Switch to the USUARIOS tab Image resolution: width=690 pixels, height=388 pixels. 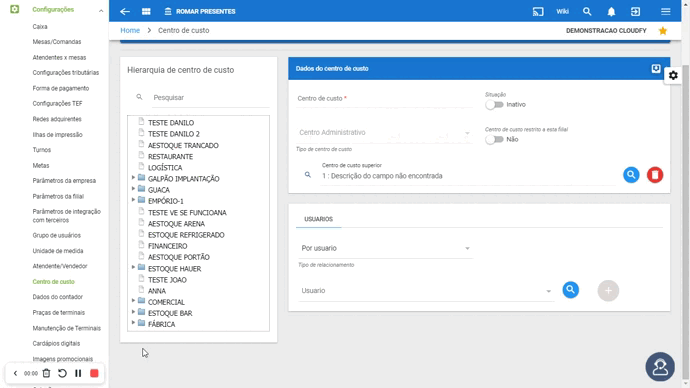click(x=319, y=219)
